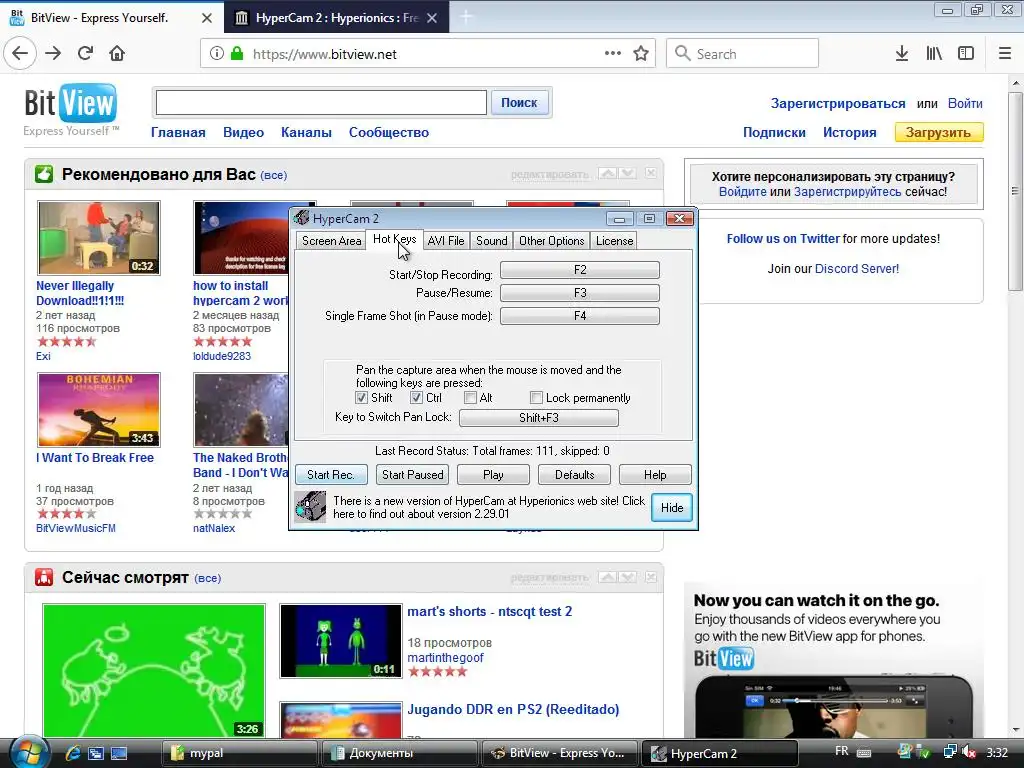This screenshot has width=1024, height=768.
Task: Click the muted volume tray icon
Action: [970, 752]
